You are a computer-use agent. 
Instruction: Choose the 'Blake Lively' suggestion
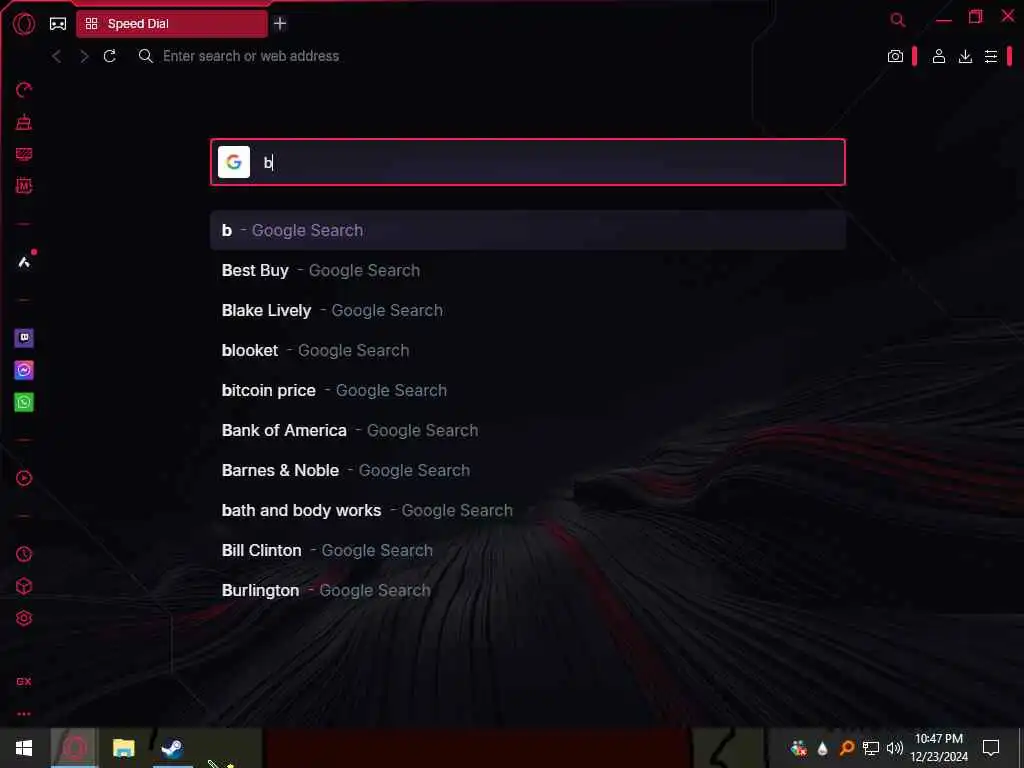[528, 310]
